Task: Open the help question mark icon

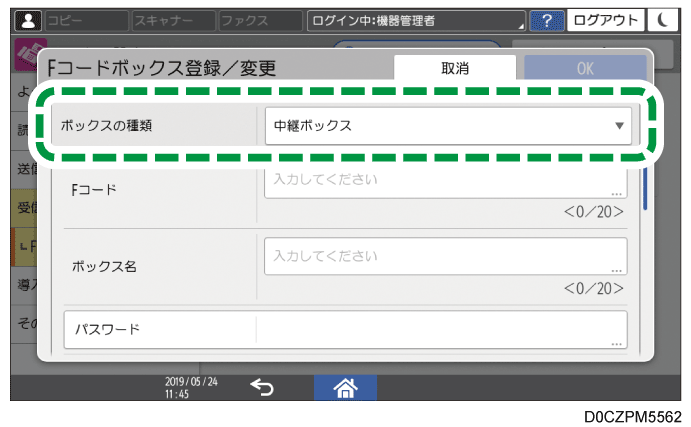Action: pyautogui.click(x=546, y=21)
